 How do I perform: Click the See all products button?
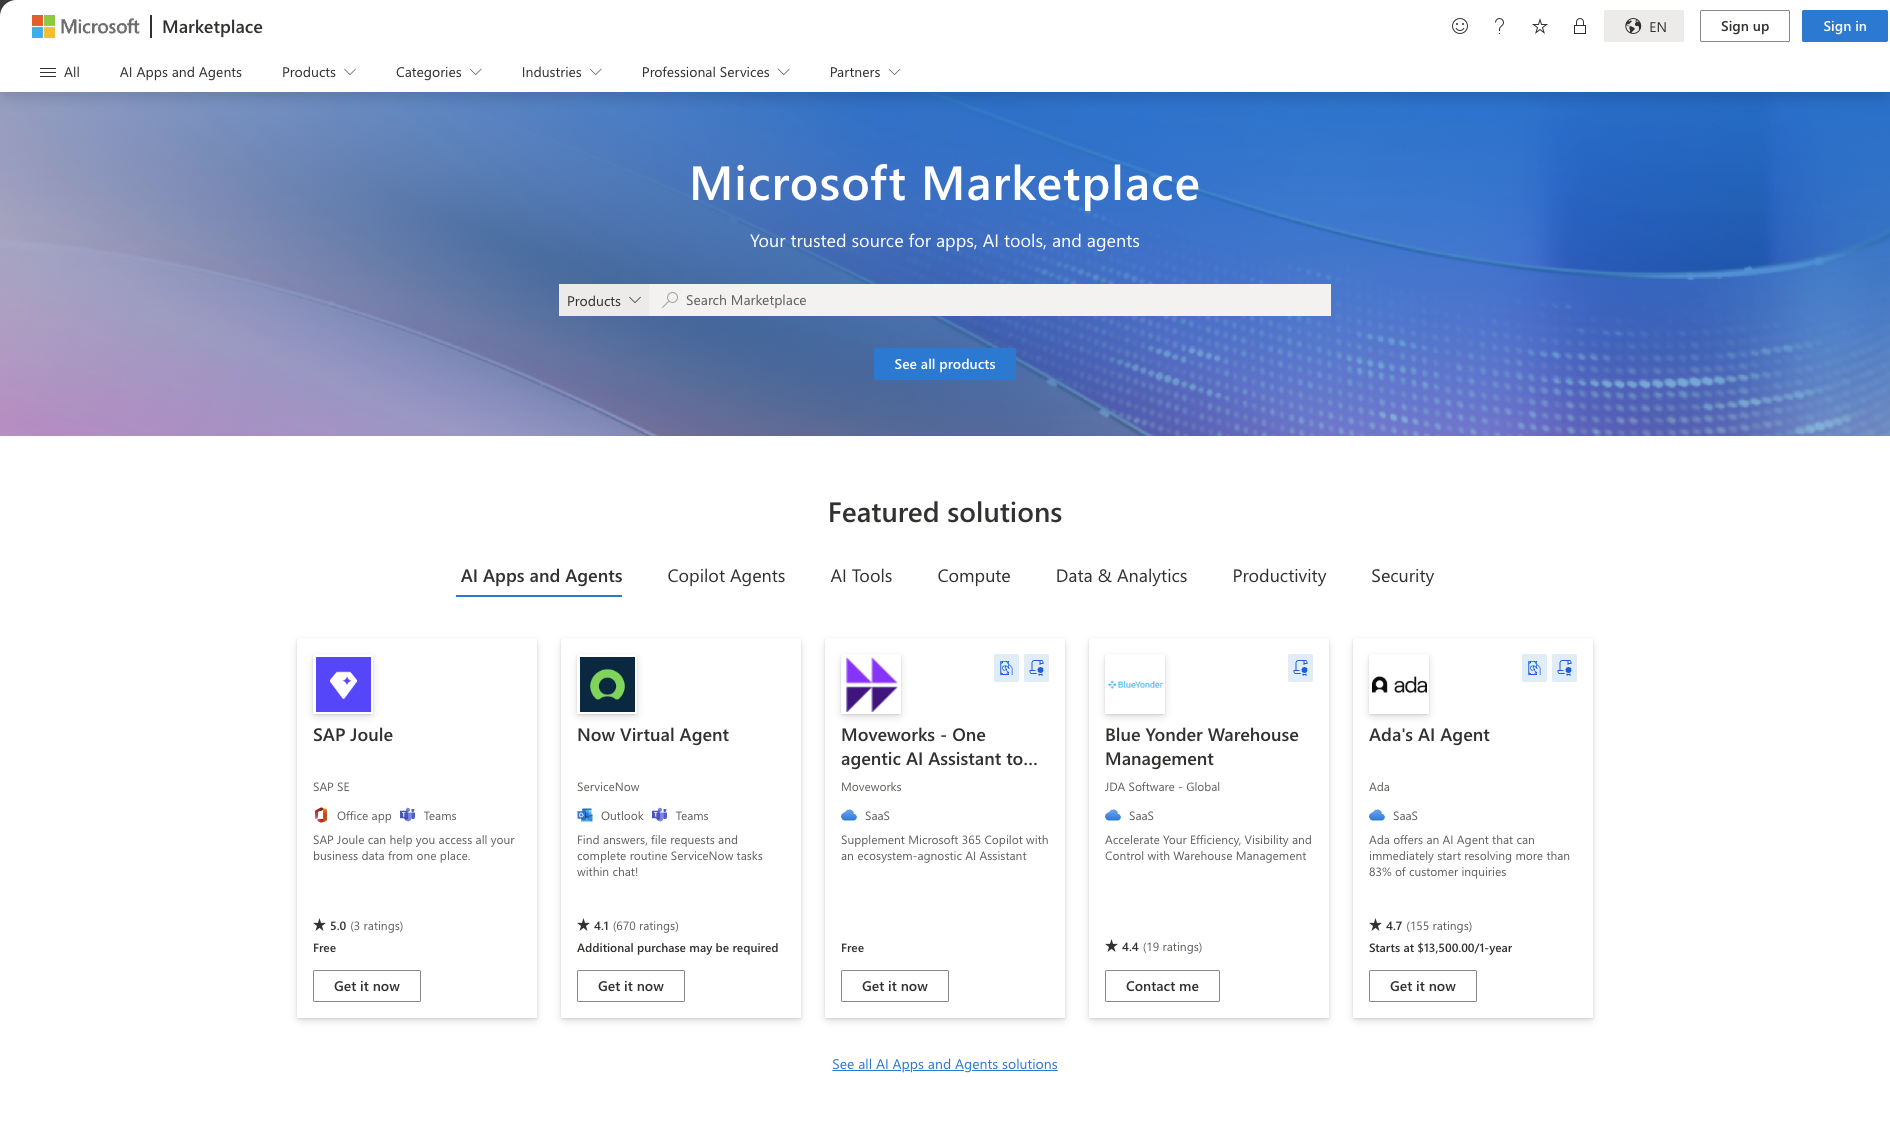945,364
